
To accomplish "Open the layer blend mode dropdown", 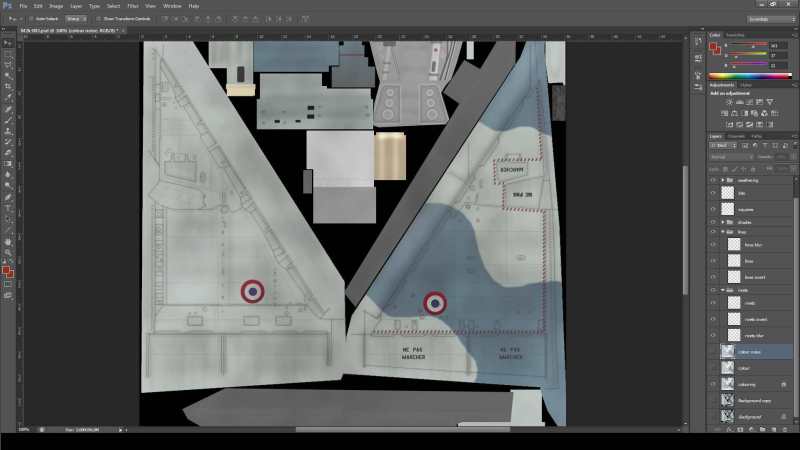I will pos(731,157).
